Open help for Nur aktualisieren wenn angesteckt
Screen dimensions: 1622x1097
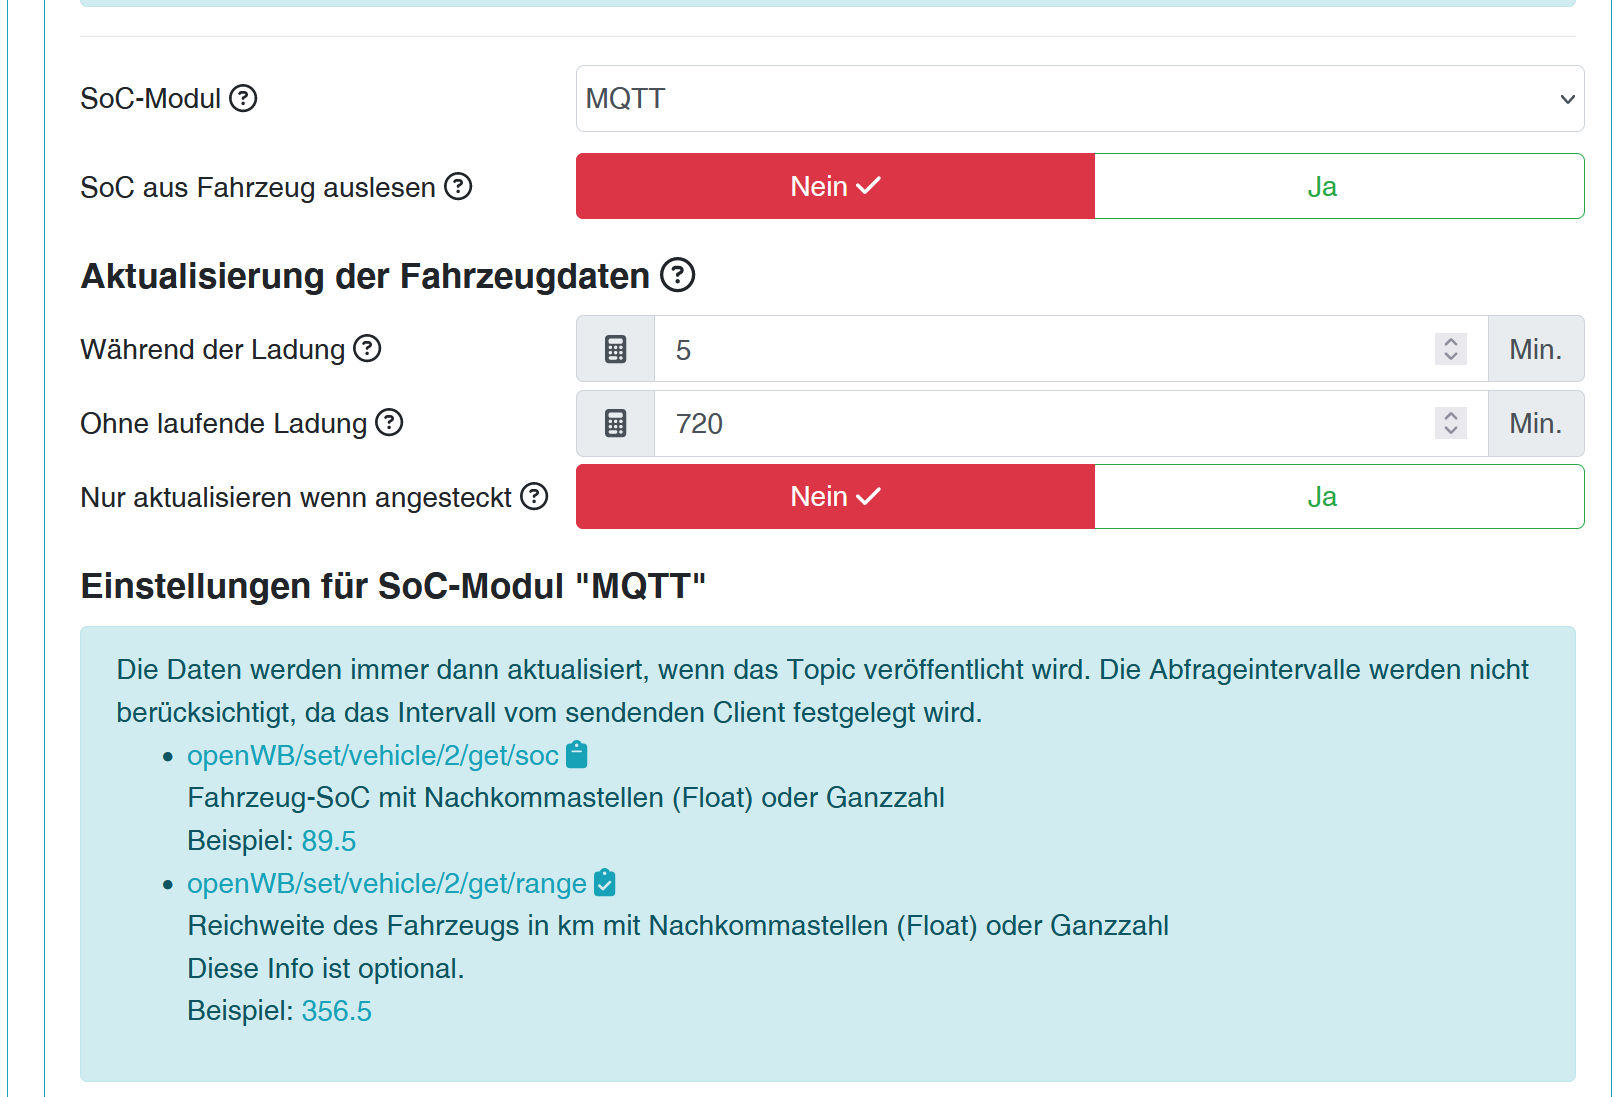tap(535, 496)
